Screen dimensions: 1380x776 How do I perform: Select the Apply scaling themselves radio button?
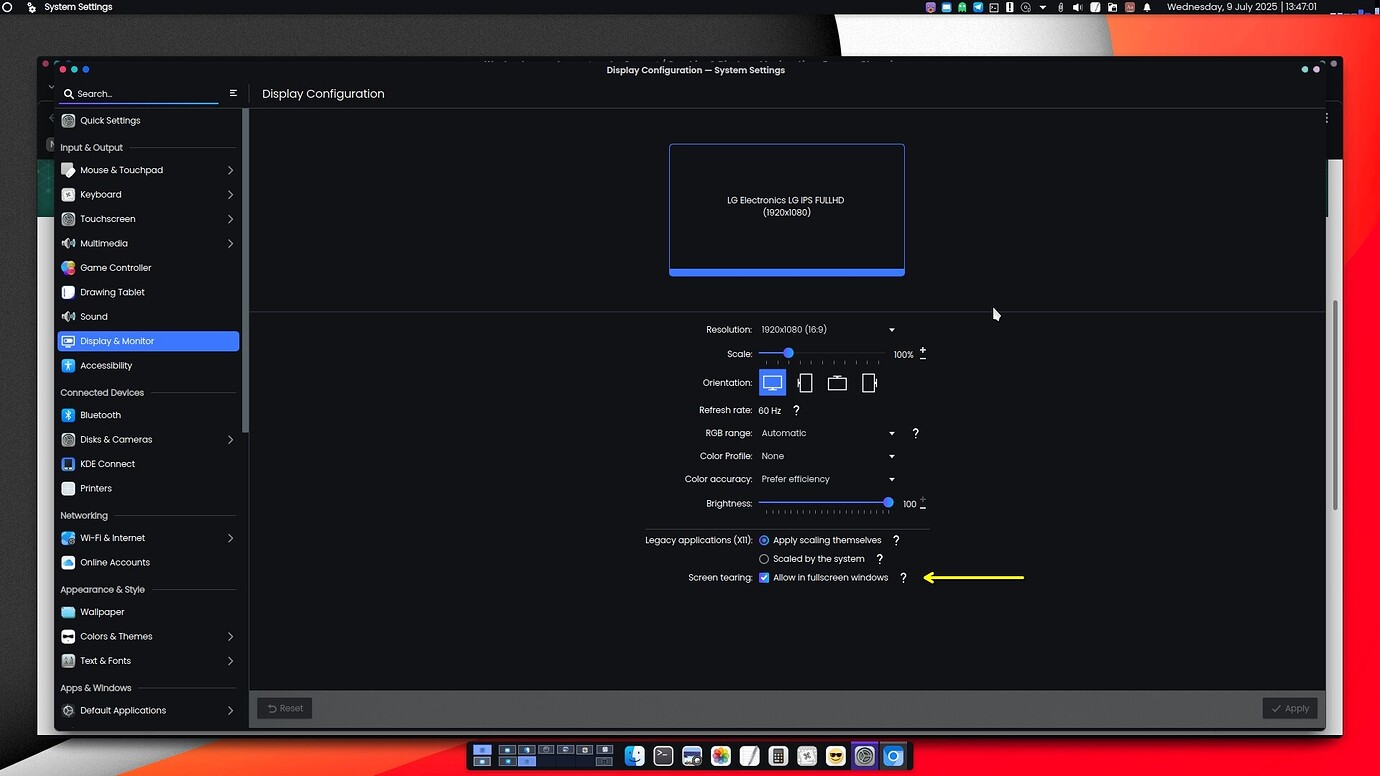(764, 540)
